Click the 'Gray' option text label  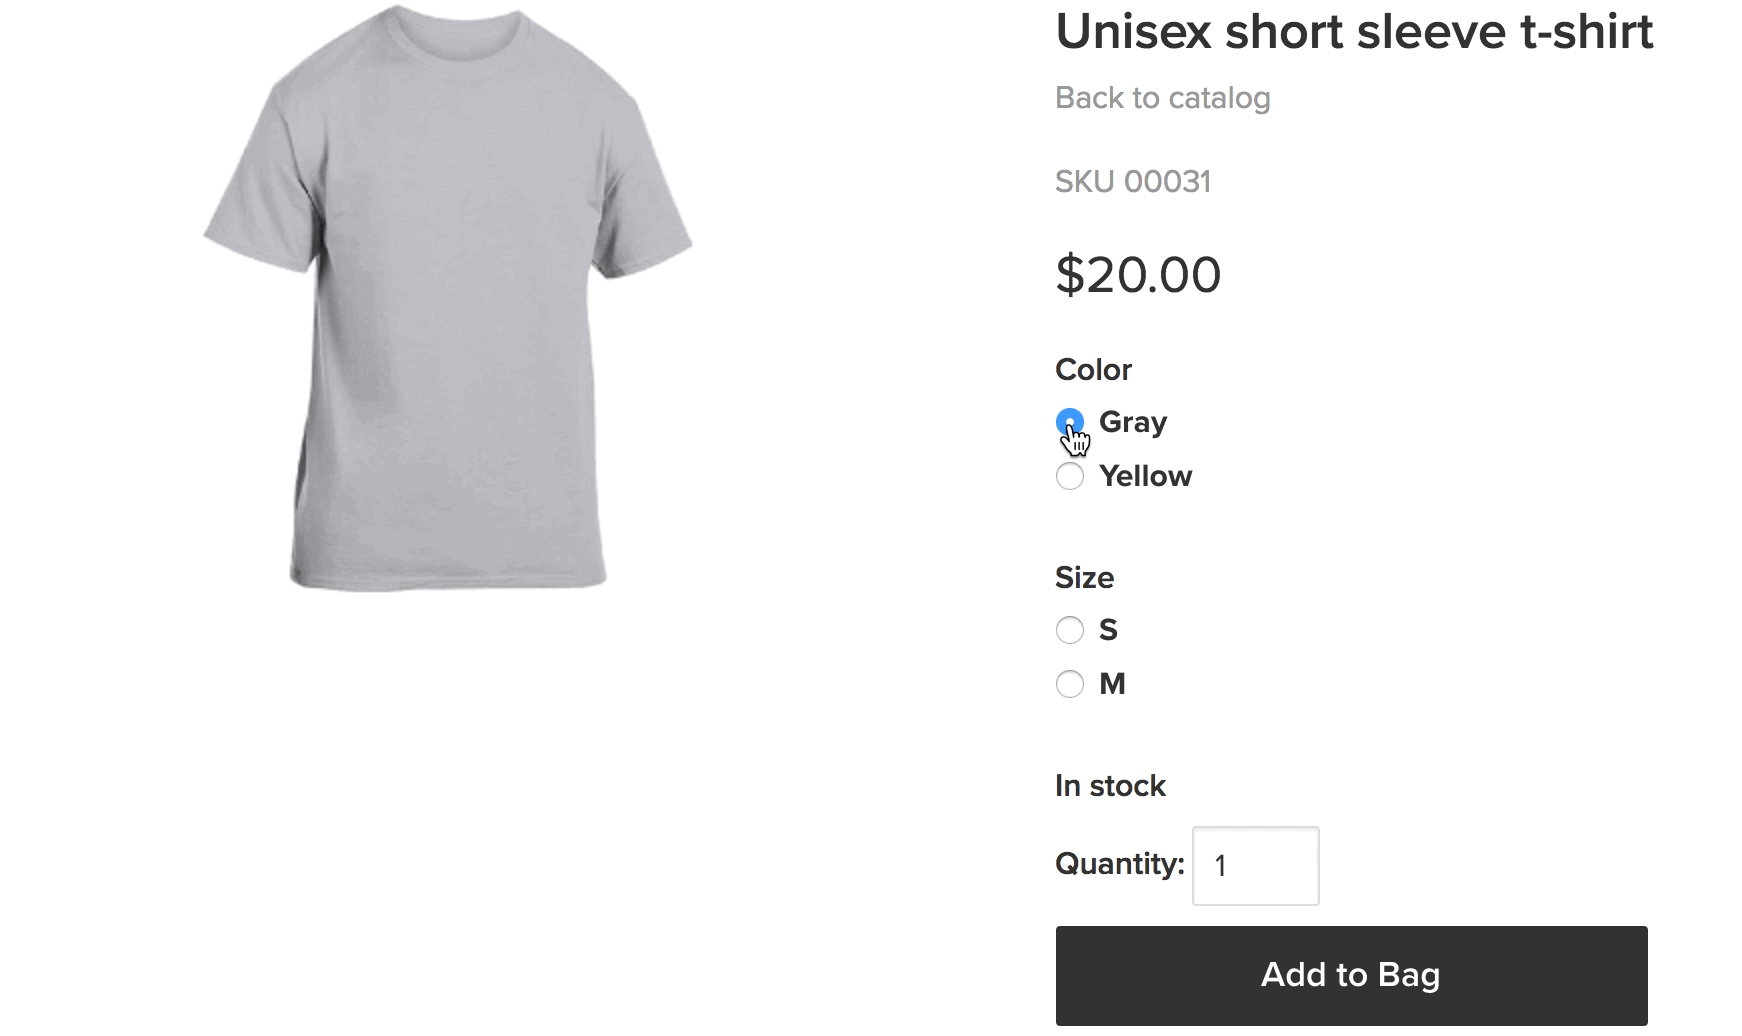pyautogui.click(x=1132, y=422)
